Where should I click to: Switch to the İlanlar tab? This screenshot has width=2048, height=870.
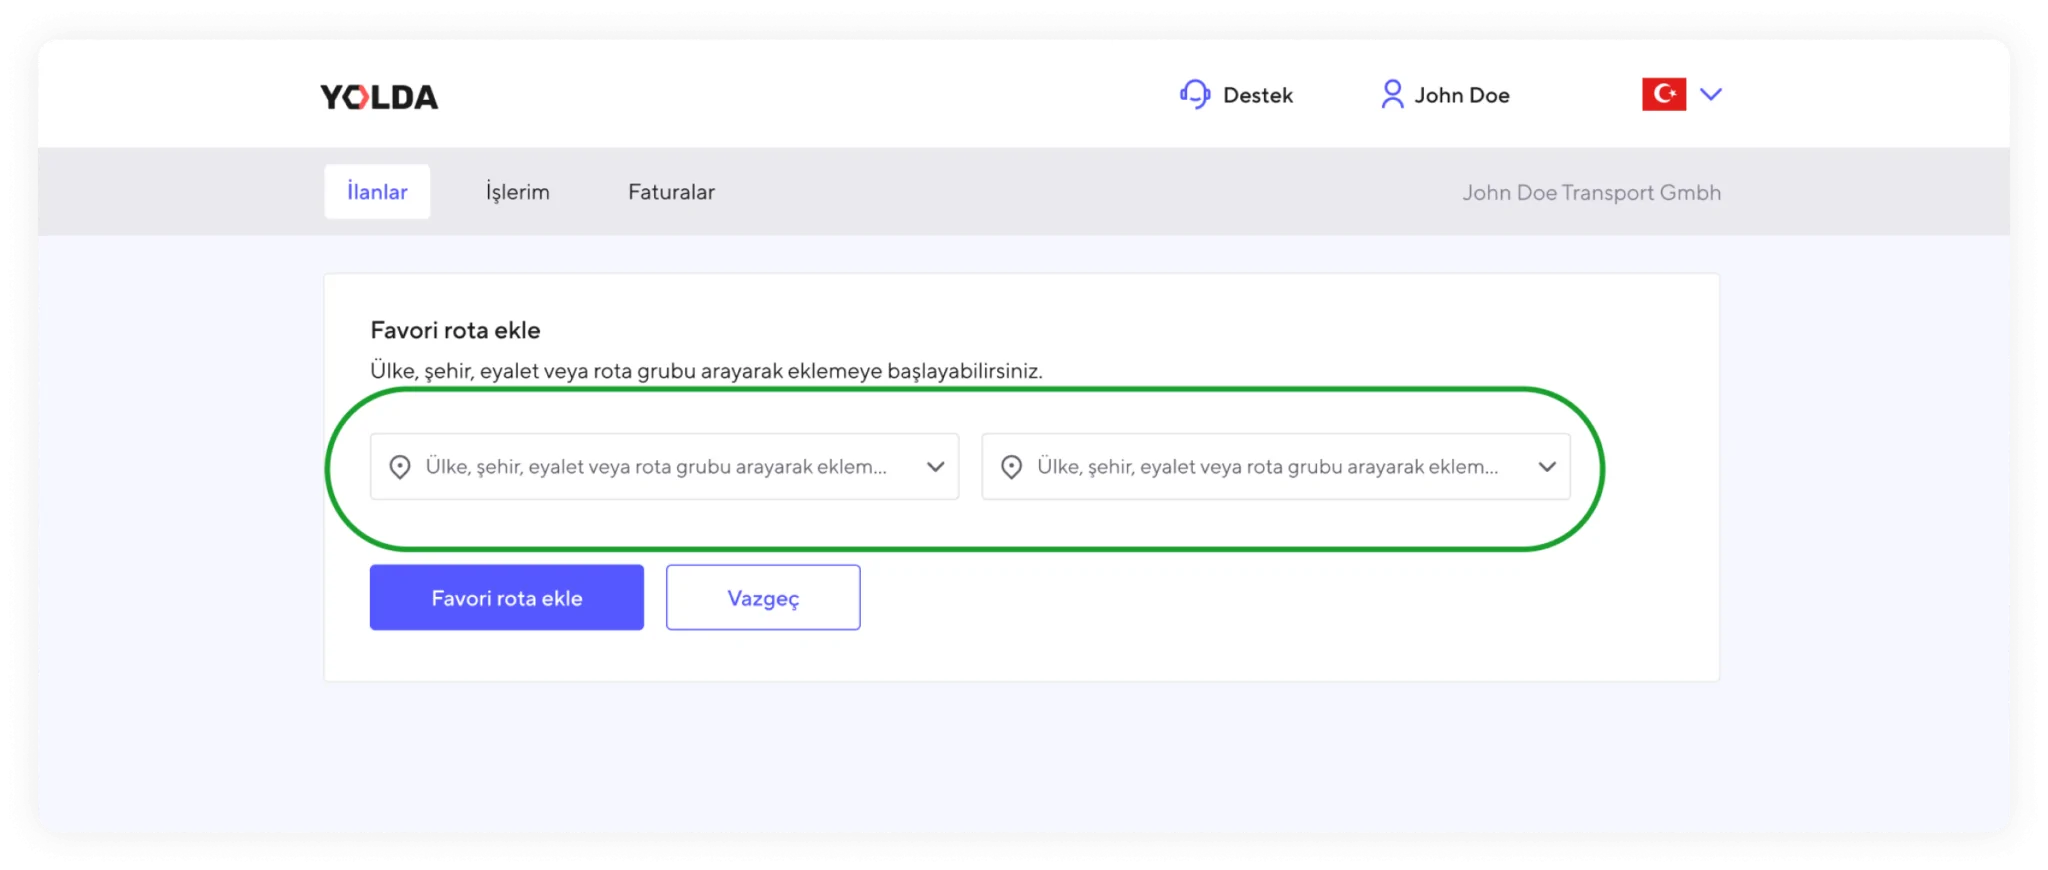pos(377,192)
